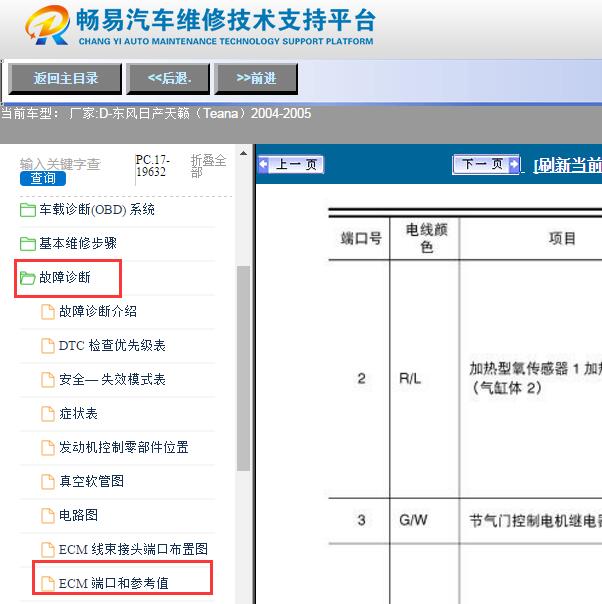Click page icon beside DTC 检查优先级表

click(x=48, y=346)
